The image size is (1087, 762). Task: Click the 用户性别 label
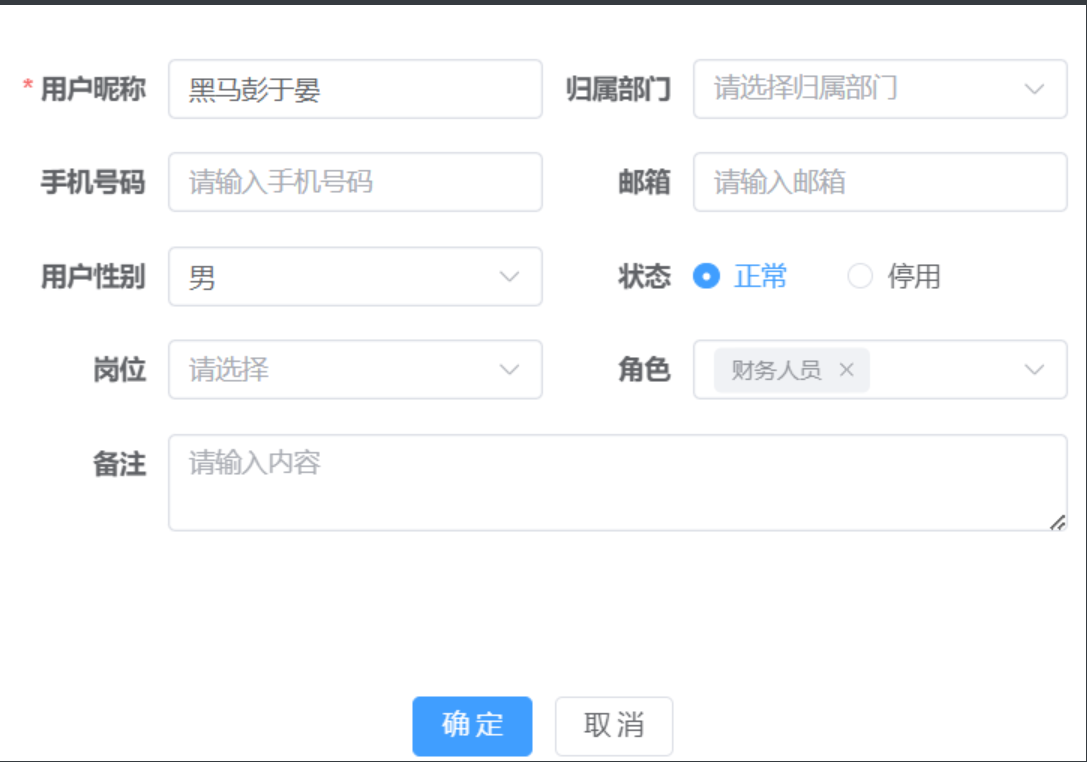click(93, 276)
